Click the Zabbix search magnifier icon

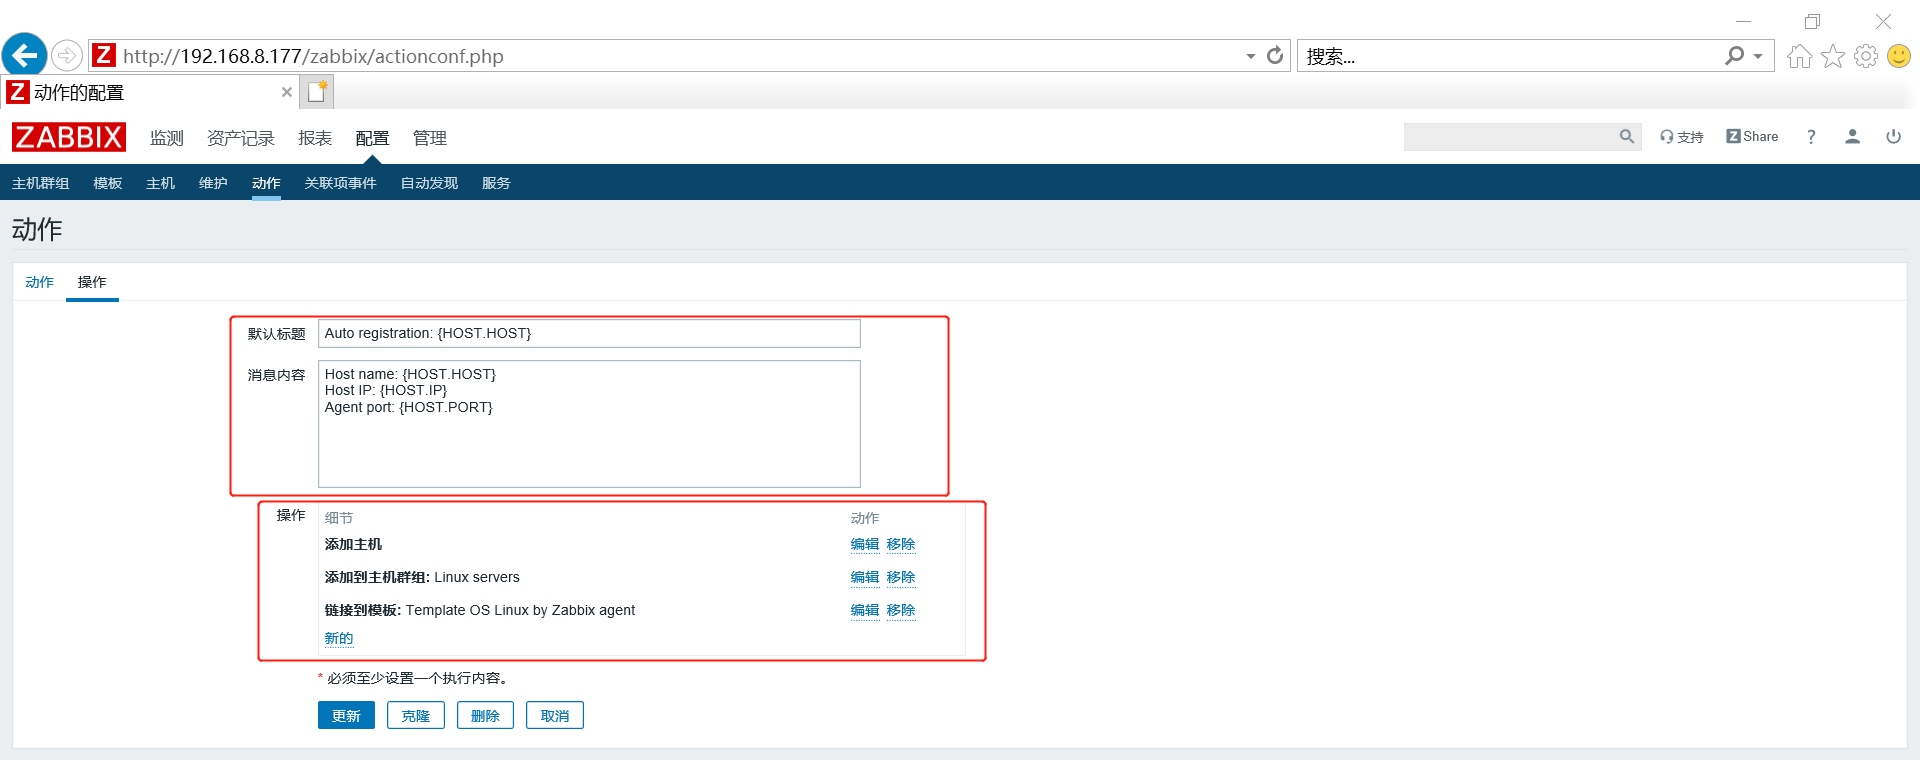(x=1627, y=137)
